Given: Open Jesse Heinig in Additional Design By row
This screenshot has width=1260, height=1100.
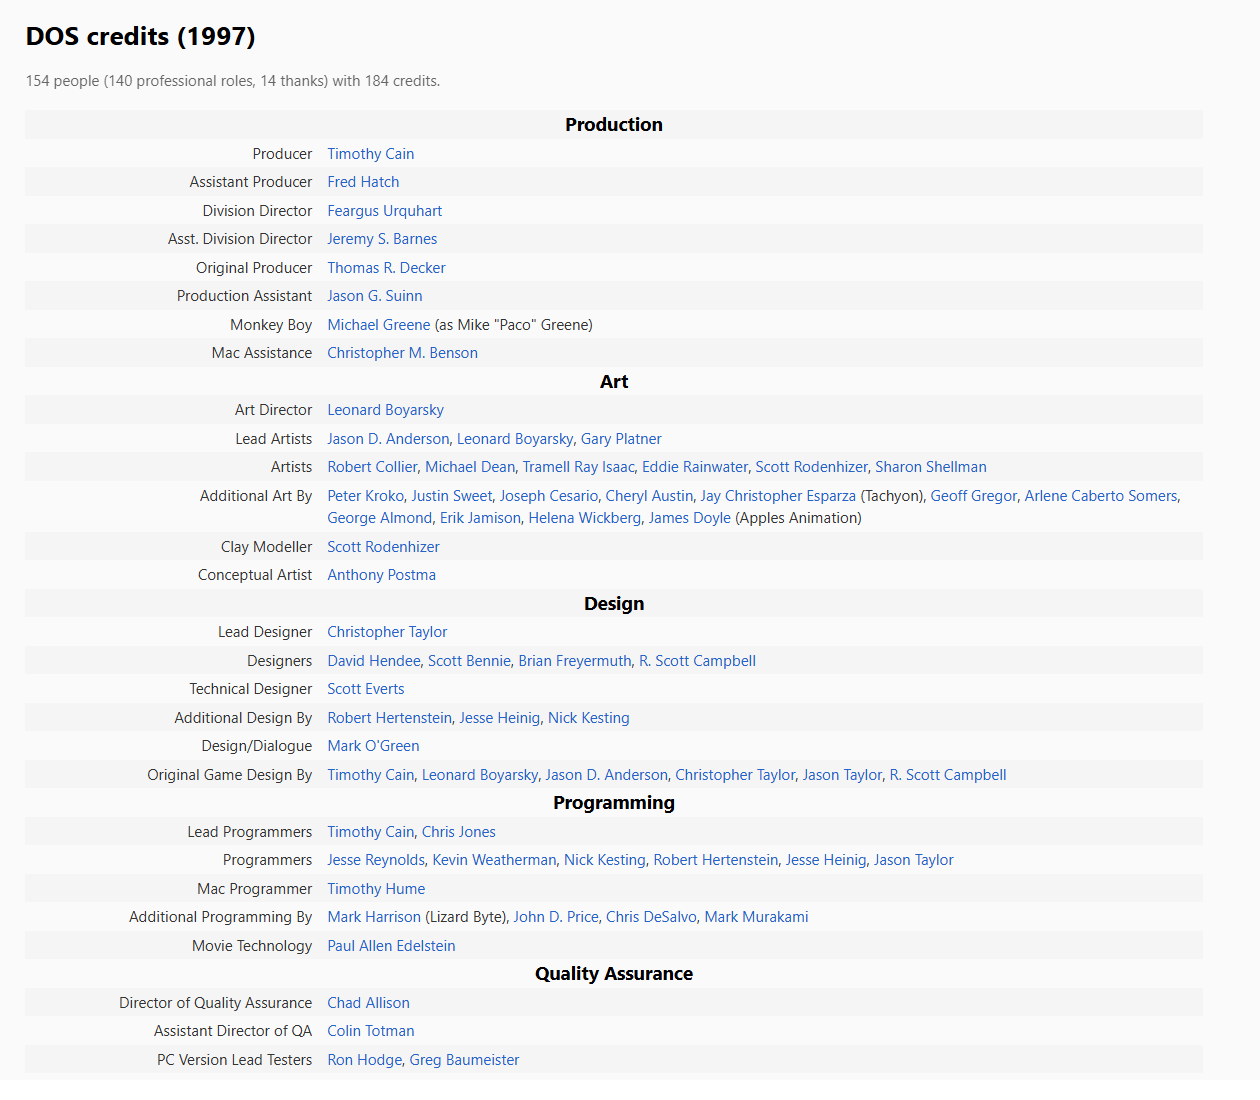Looking at the screenshot, I should click(500, 718).
